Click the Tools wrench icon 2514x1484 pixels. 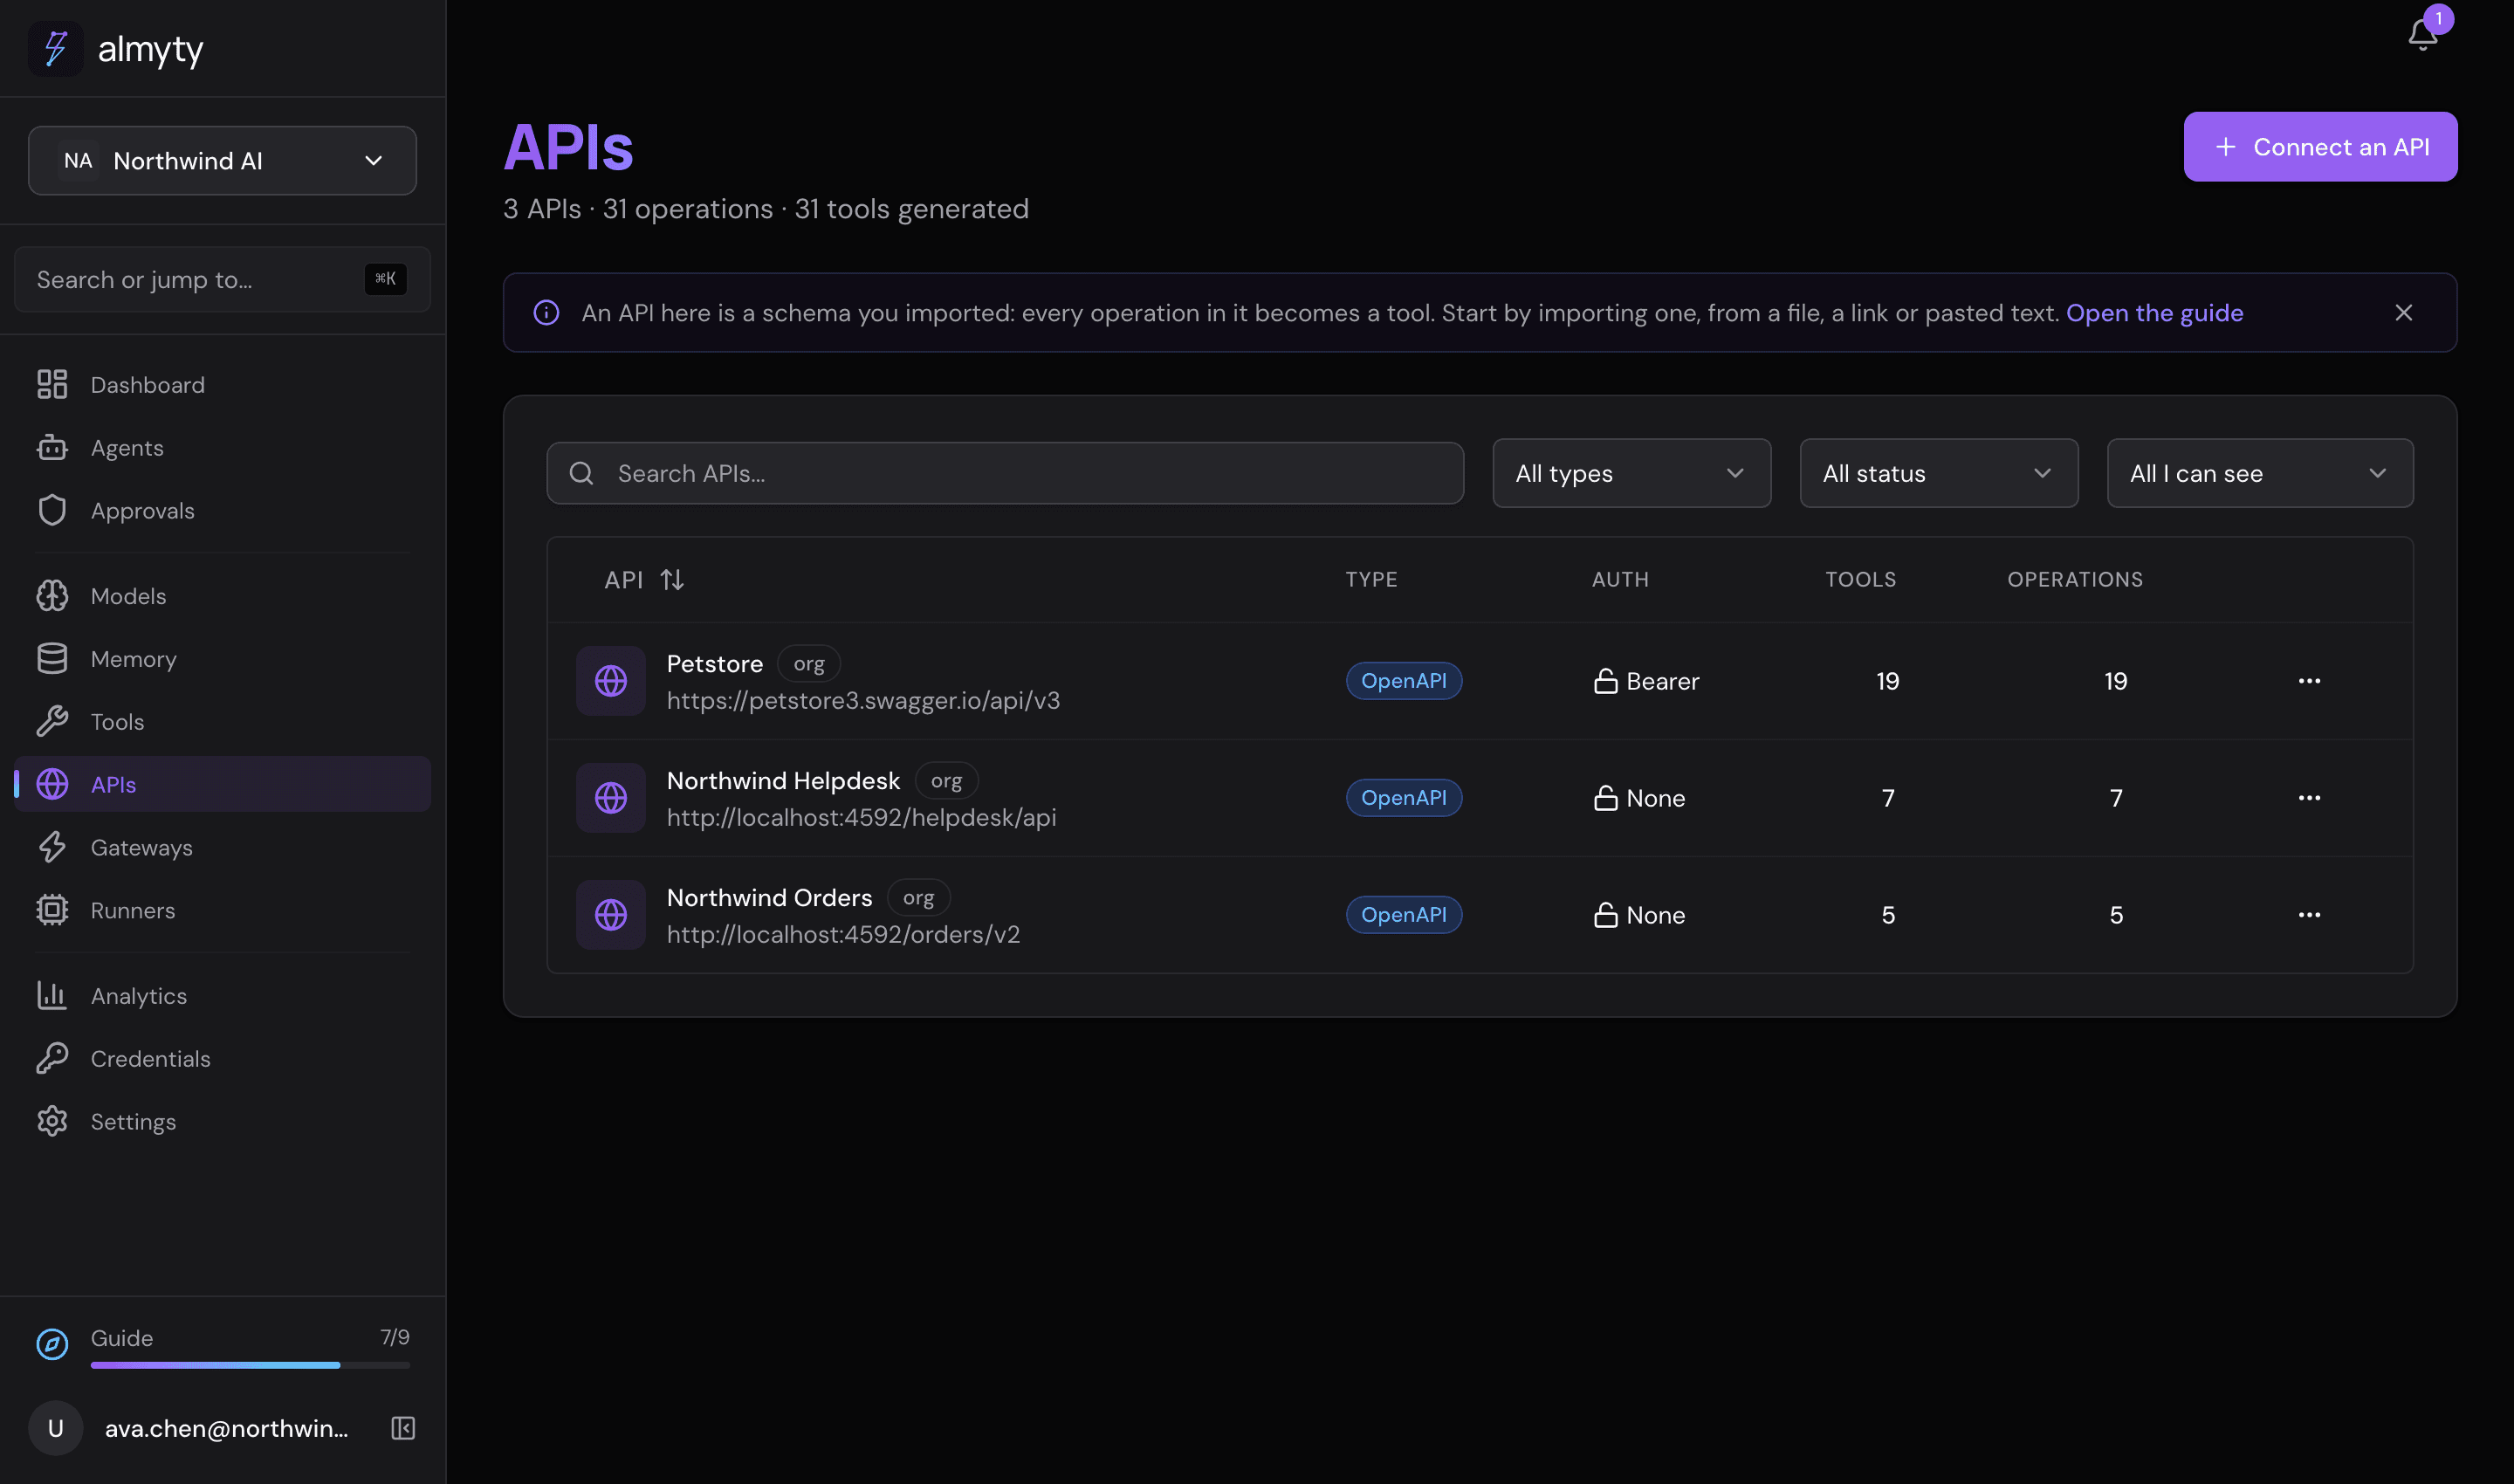52,721
